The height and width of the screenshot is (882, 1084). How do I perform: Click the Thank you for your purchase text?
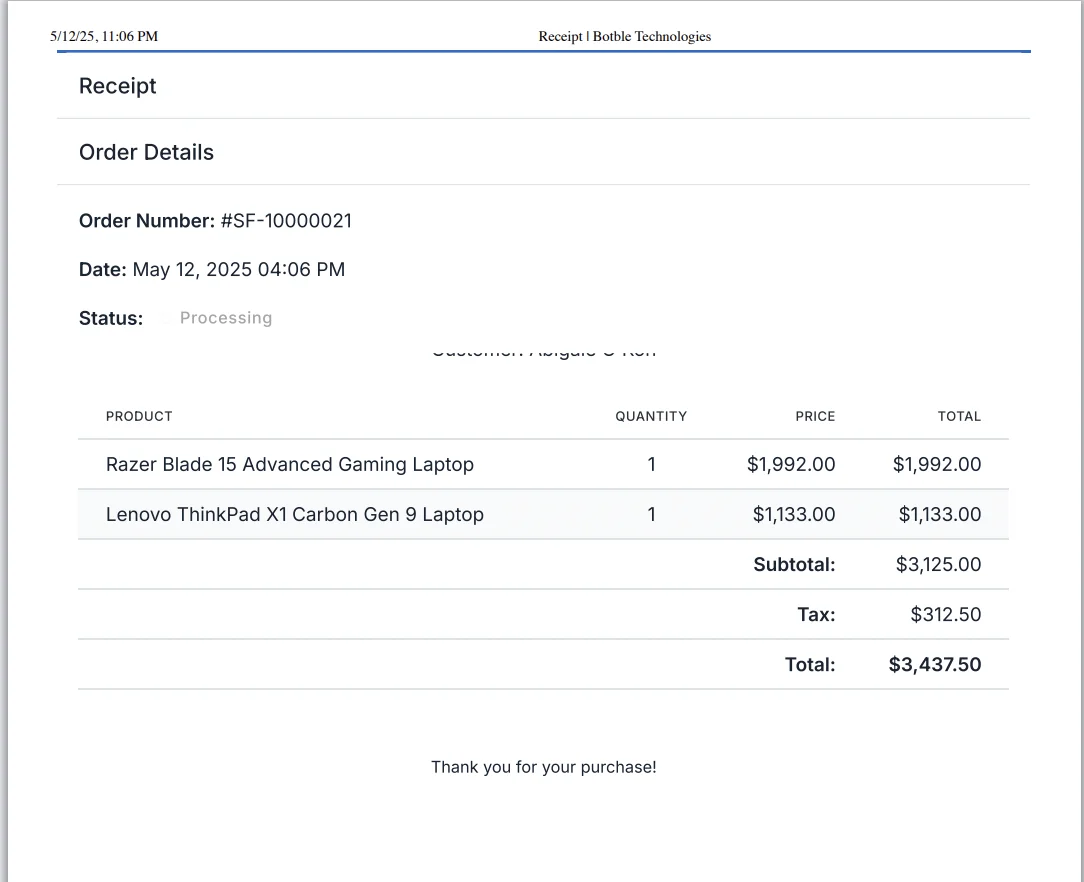(543, 767)
